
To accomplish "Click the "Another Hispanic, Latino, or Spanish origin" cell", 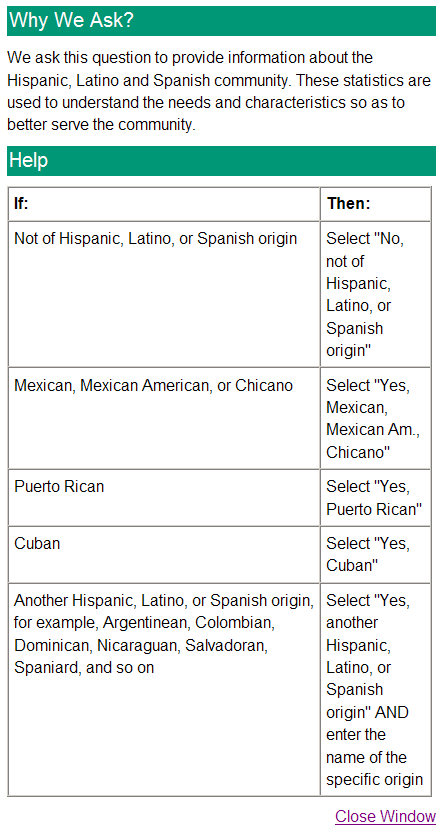I will (x=164, y=690).
